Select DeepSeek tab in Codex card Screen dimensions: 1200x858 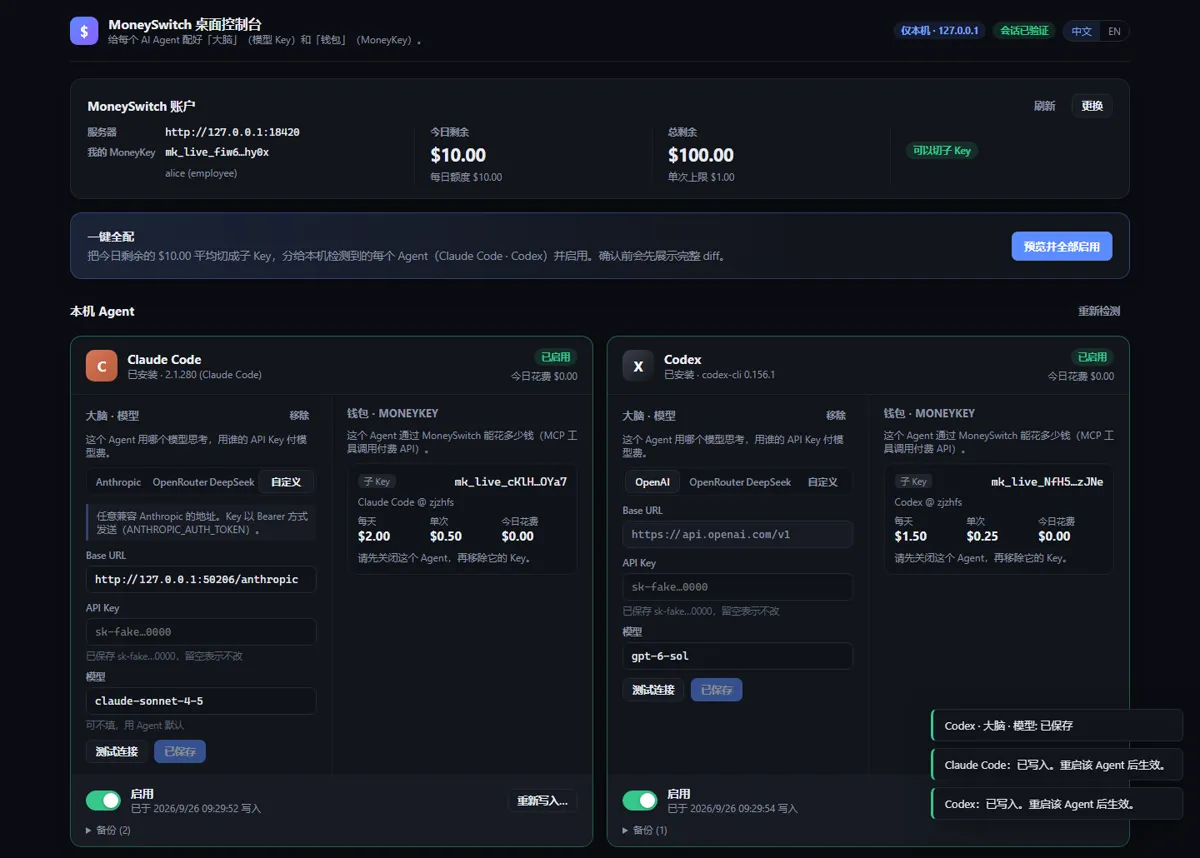[x=769, y=482]
